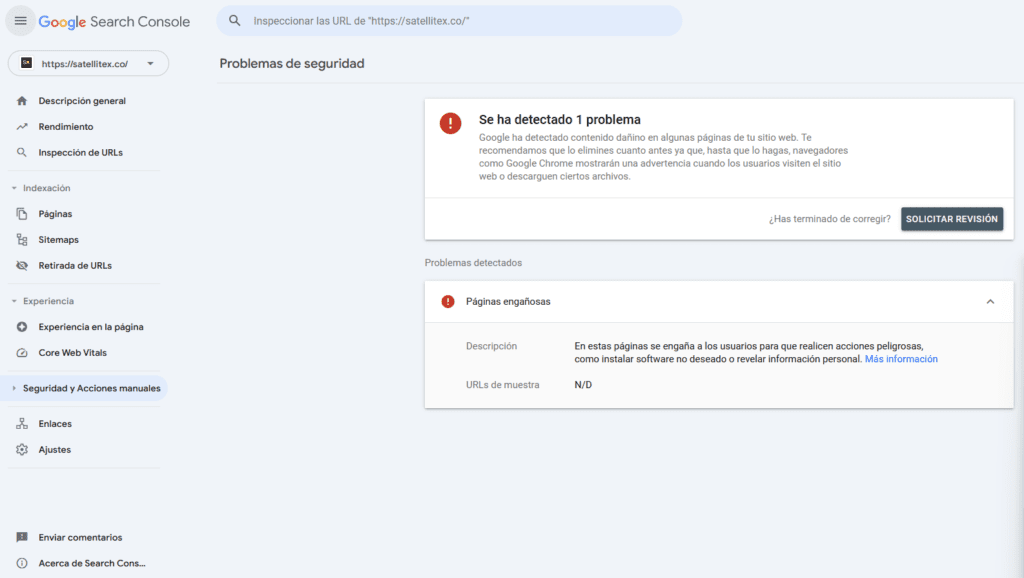Select Experiencia en la página in sidebar
This screenshot has height=578, width=1024.
(x=22, y=326)
